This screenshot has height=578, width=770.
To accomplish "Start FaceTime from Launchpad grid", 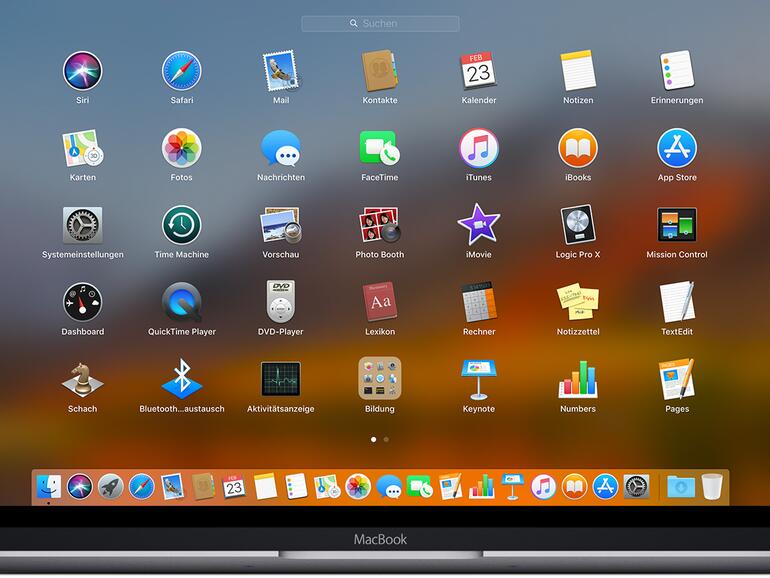I will tap(380, 148).
